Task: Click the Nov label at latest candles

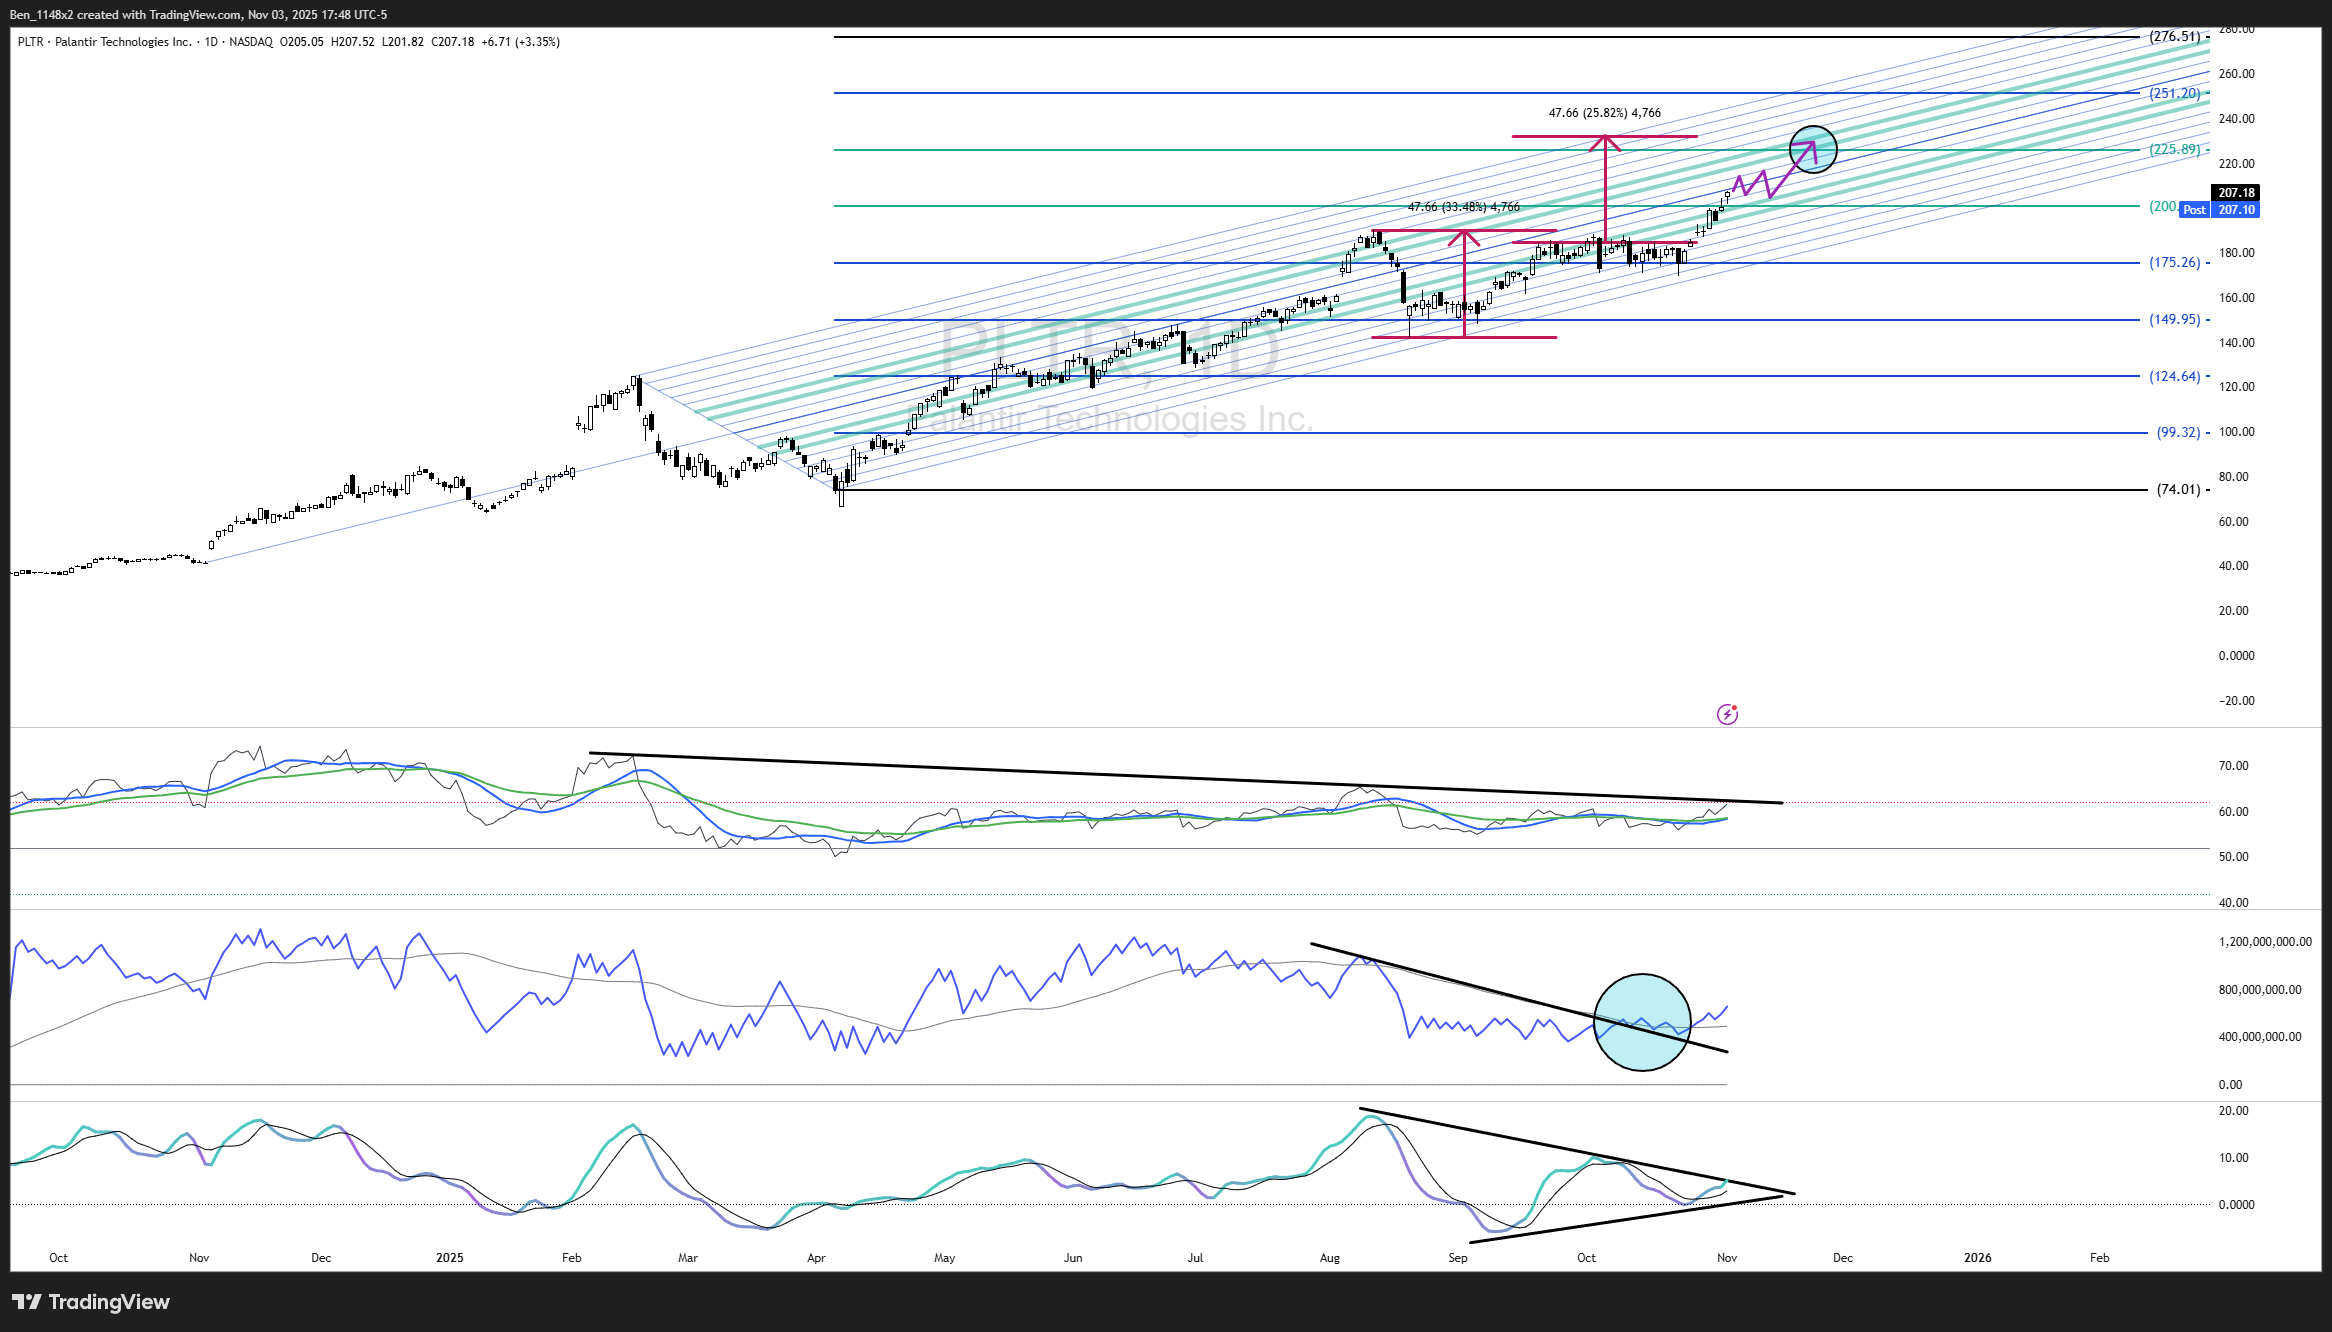Action: click(x=1727, y=1258)
